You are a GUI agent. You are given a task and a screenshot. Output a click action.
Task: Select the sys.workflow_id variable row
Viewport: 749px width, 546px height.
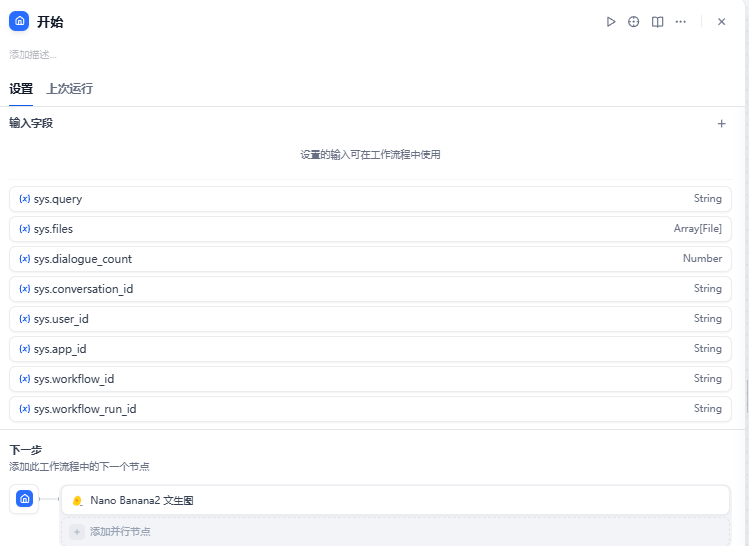click(370, 379)
